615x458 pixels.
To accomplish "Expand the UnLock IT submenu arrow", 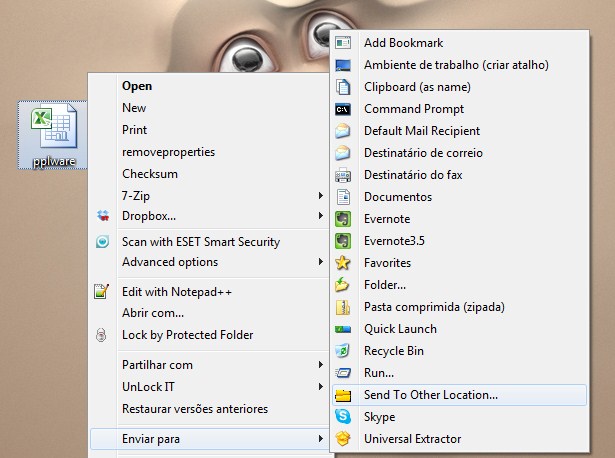I will click(321, 387).
